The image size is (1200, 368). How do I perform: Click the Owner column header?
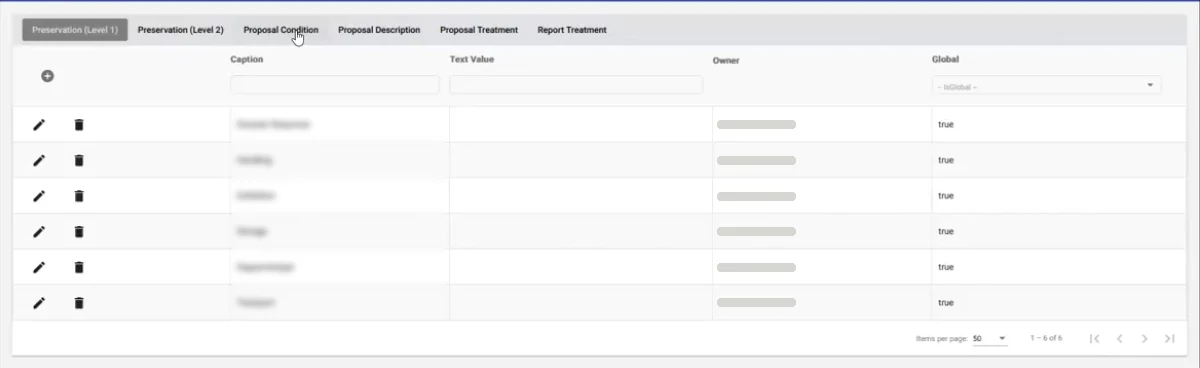(x=726, y=61)
